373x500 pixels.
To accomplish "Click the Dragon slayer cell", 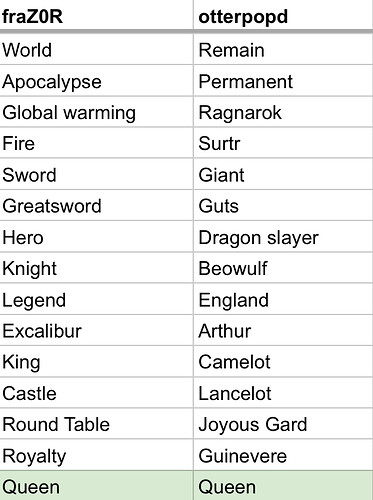I will pyautogui.click(x=283, y=237).
